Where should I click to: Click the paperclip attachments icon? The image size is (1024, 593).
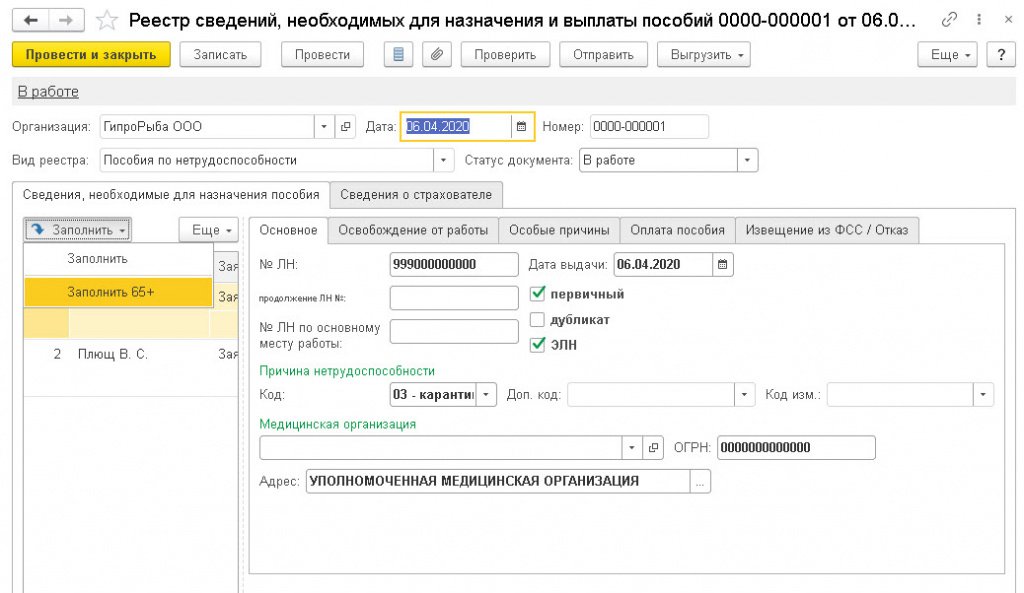point(436,55)
